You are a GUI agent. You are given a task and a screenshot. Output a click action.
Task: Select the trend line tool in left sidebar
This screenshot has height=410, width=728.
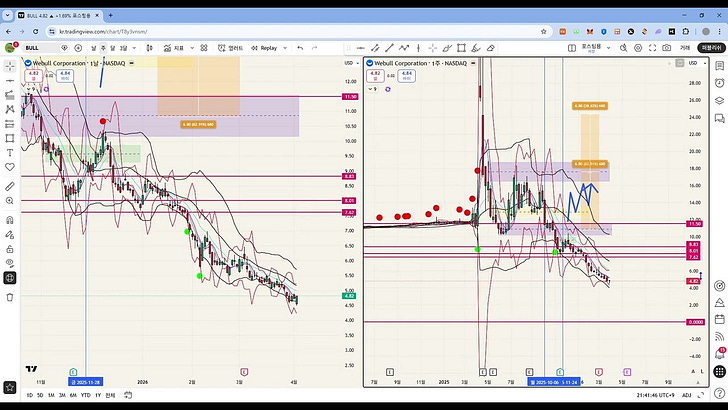coord(10,81)
